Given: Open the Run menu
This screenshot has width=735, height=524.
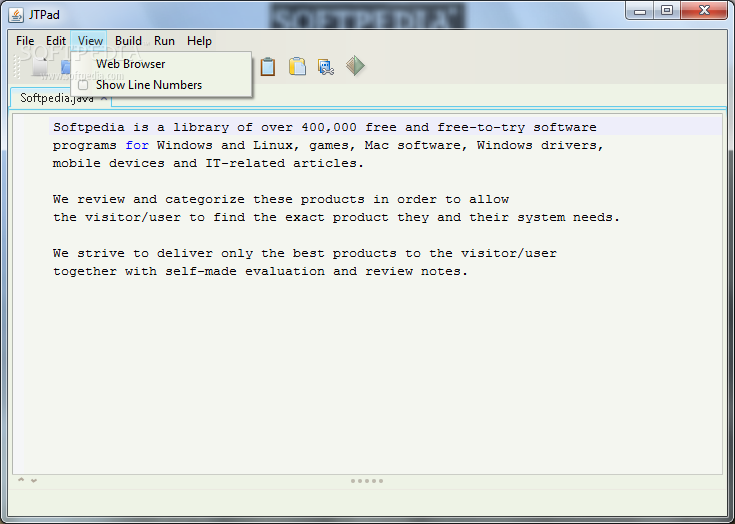Looking at the screenshot, I should pos(164,41).
